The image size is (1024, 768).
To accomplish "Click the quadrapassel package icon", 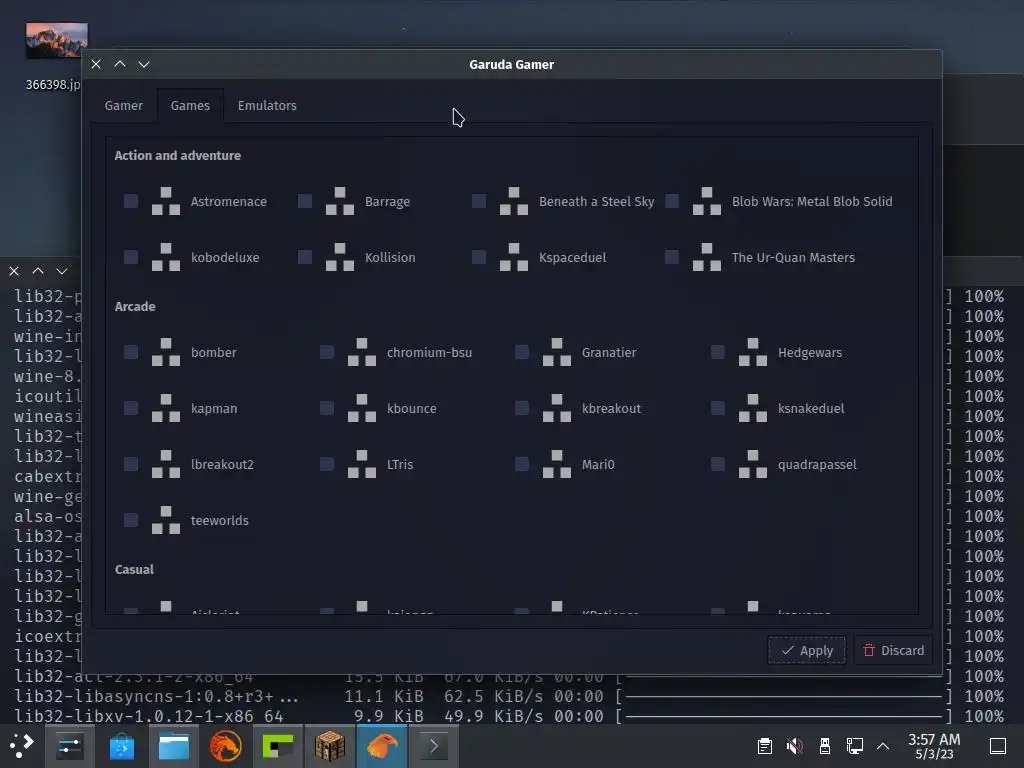I will pos(753,464).
